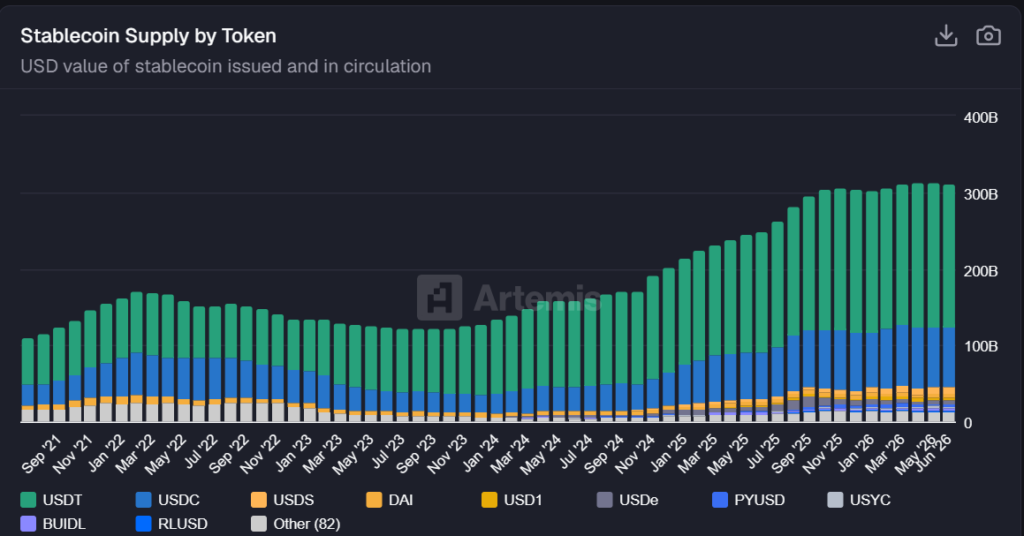
Task: Click the Nov '24 x-axis label
Action: [635, 454]
